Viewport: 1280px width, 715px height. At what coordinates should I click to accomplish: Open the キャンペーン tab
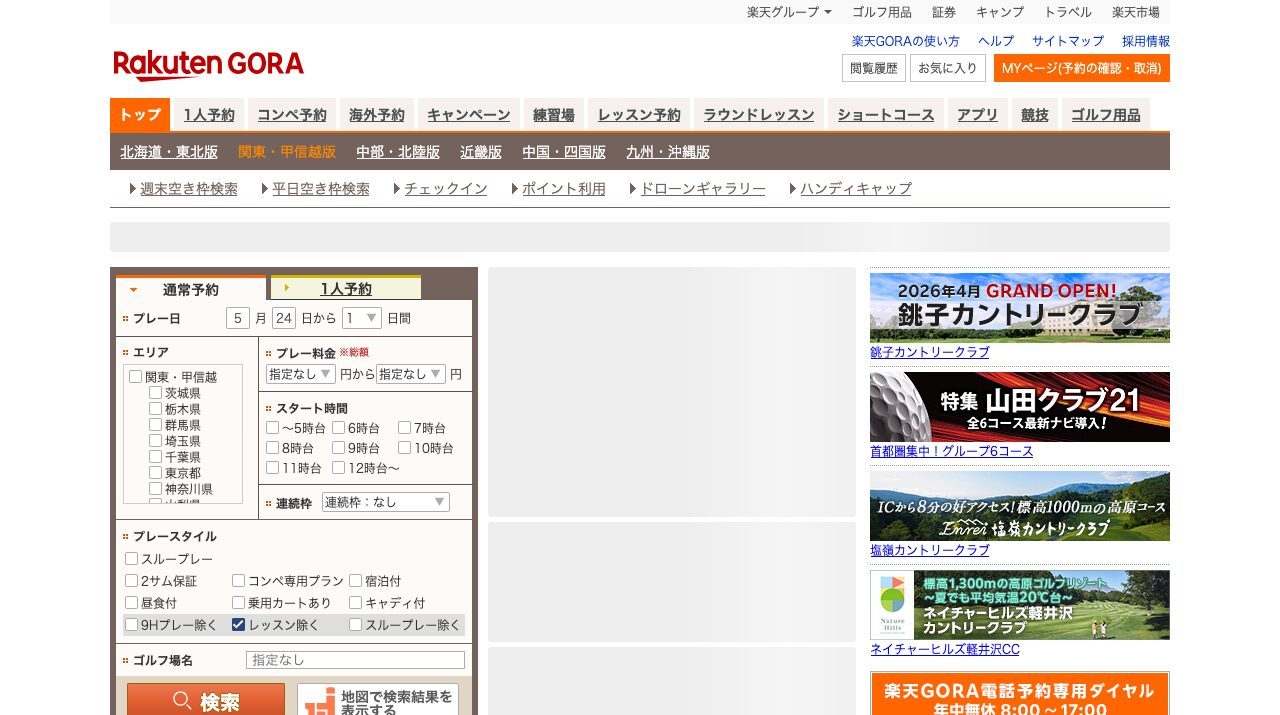[469, 115]
